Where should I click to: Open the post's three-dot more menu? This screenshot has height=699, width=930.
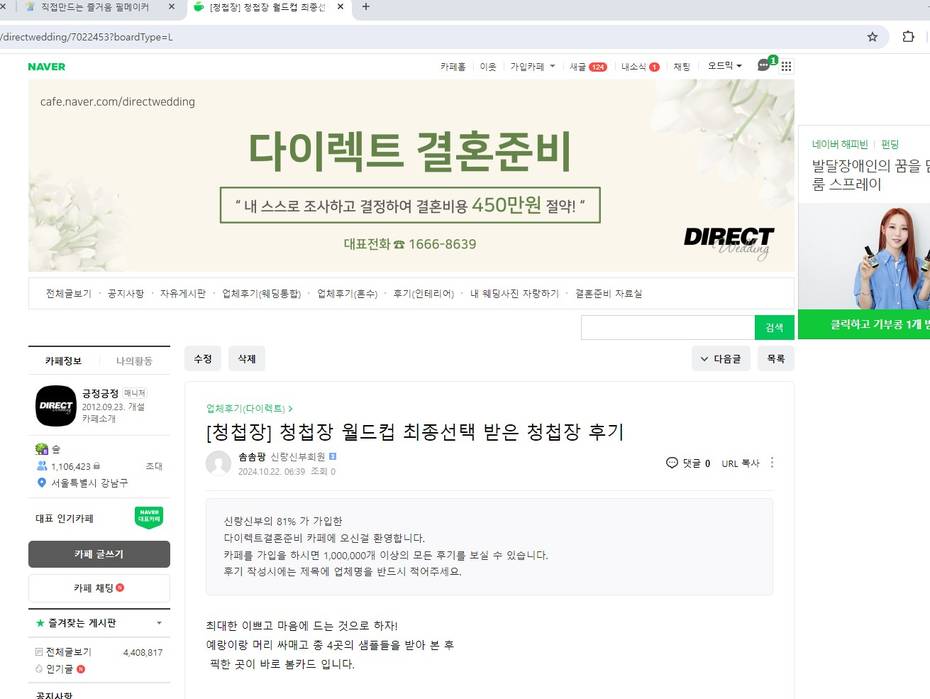click(x=772, y=462)
